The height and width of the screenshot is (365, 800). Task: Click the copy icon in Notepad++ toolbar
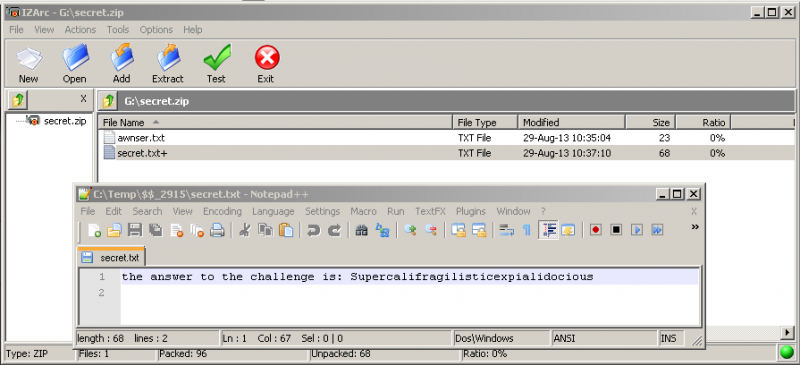pos(265,230)
